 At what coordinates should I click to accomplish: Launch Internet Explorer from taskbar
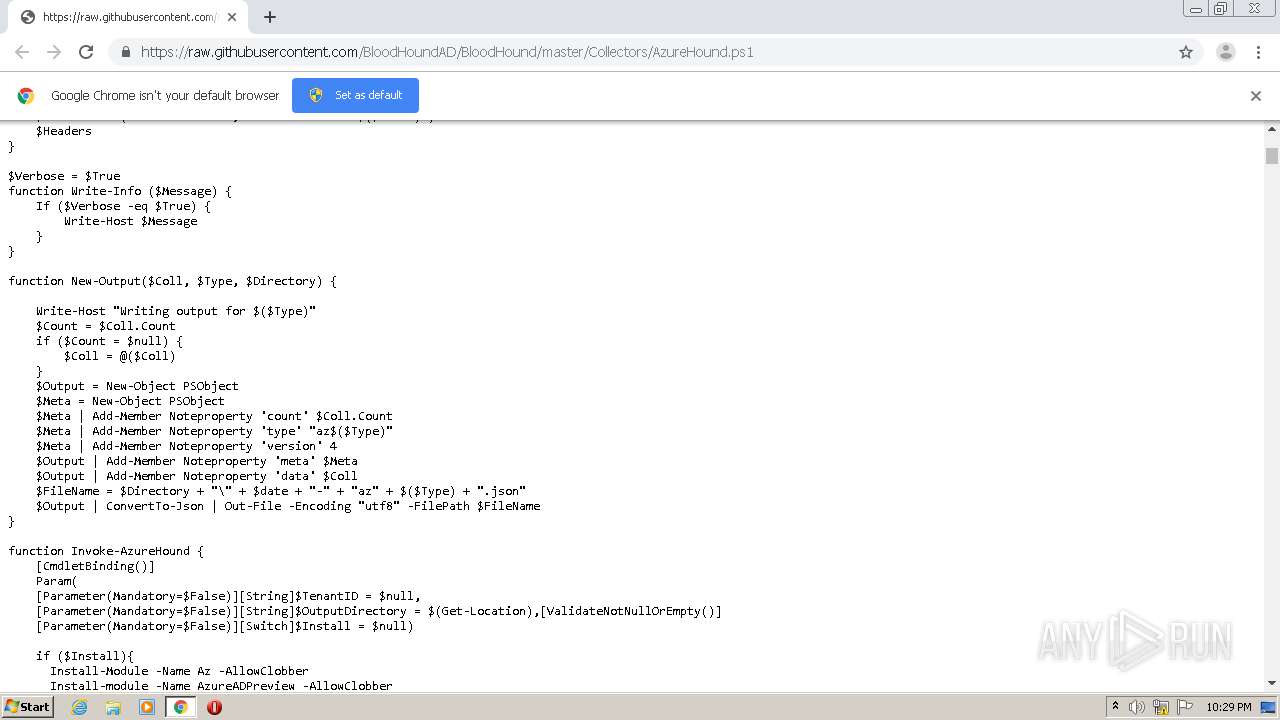(x=79, y=707)
